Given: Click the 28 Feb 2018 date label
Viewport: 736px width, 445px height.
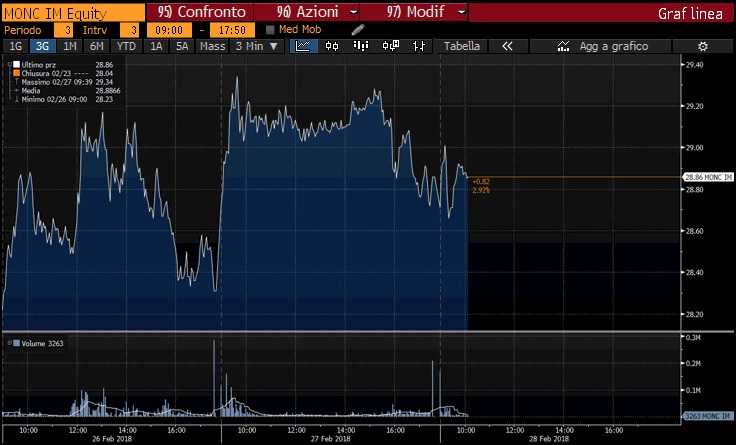Looking at the screenshot, I should [x=549, y=439].
